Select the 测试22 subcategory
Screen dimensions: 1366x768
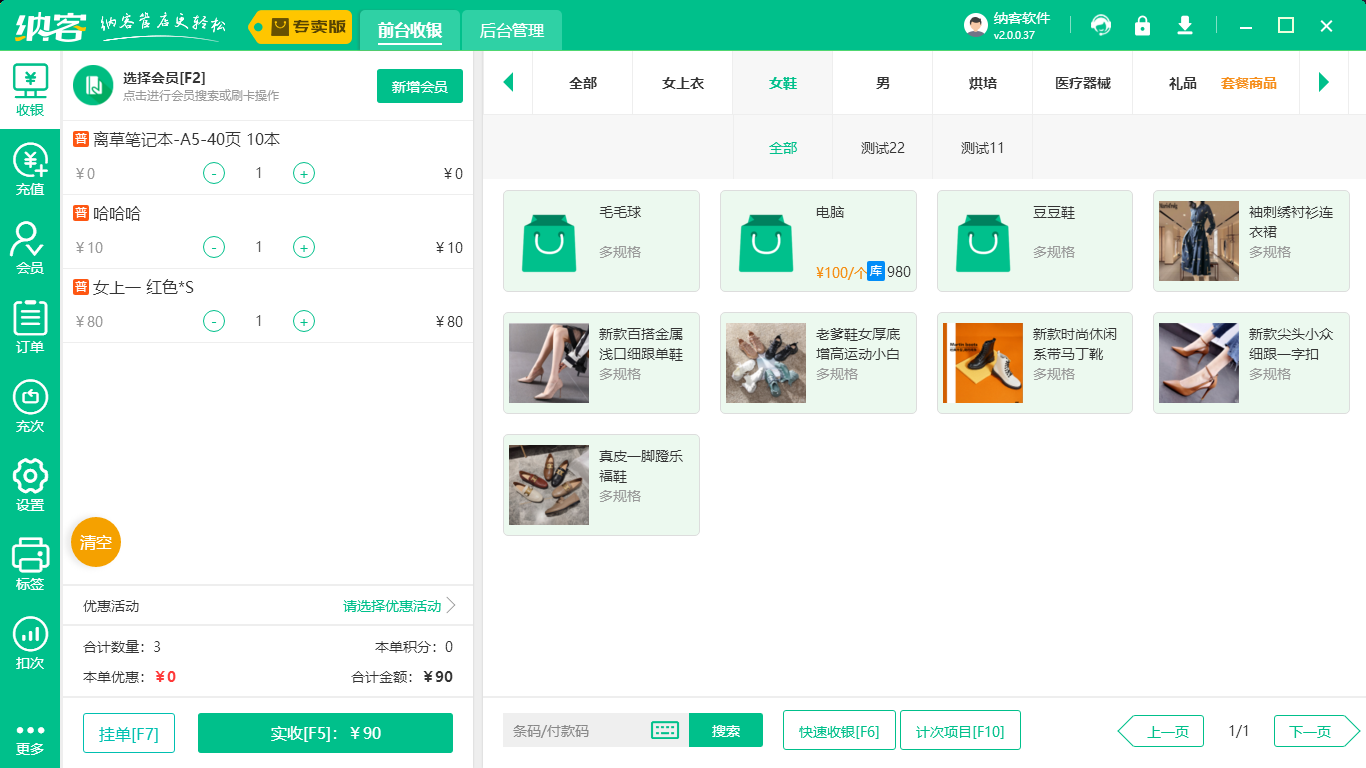(883, 148)
